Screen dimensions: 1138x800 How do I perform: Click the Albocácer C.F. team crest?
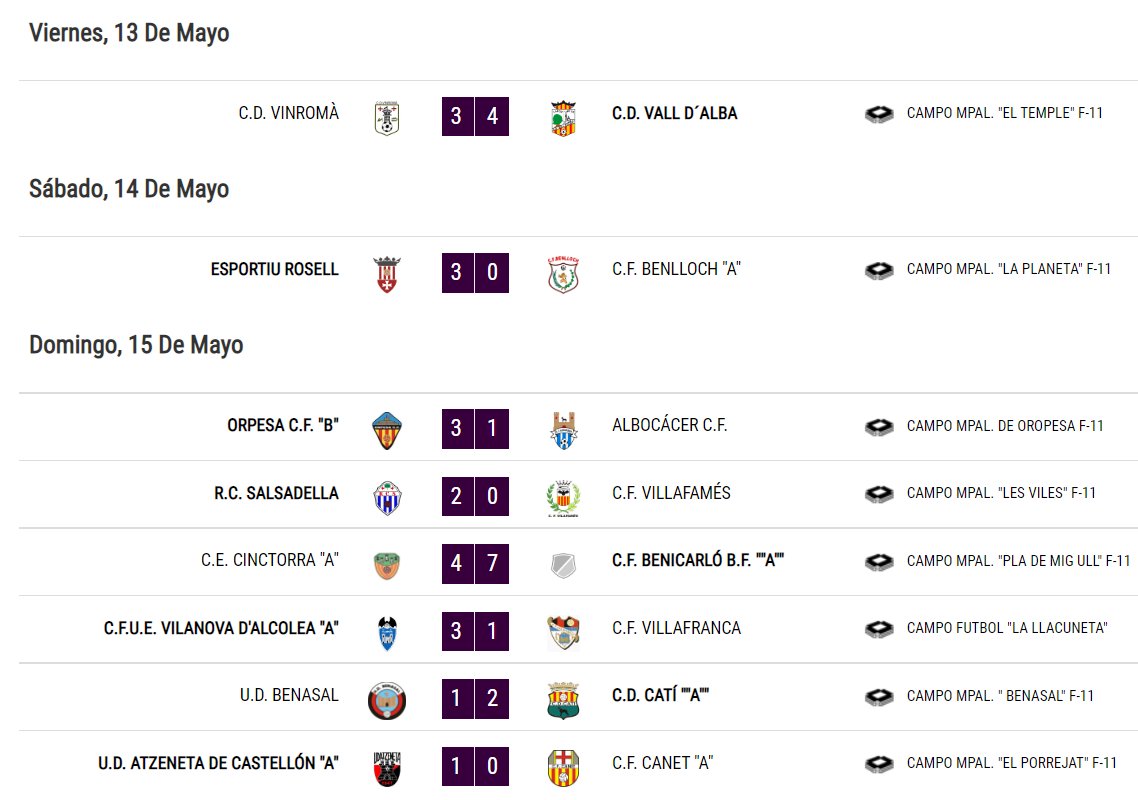[x=563, y=430]
